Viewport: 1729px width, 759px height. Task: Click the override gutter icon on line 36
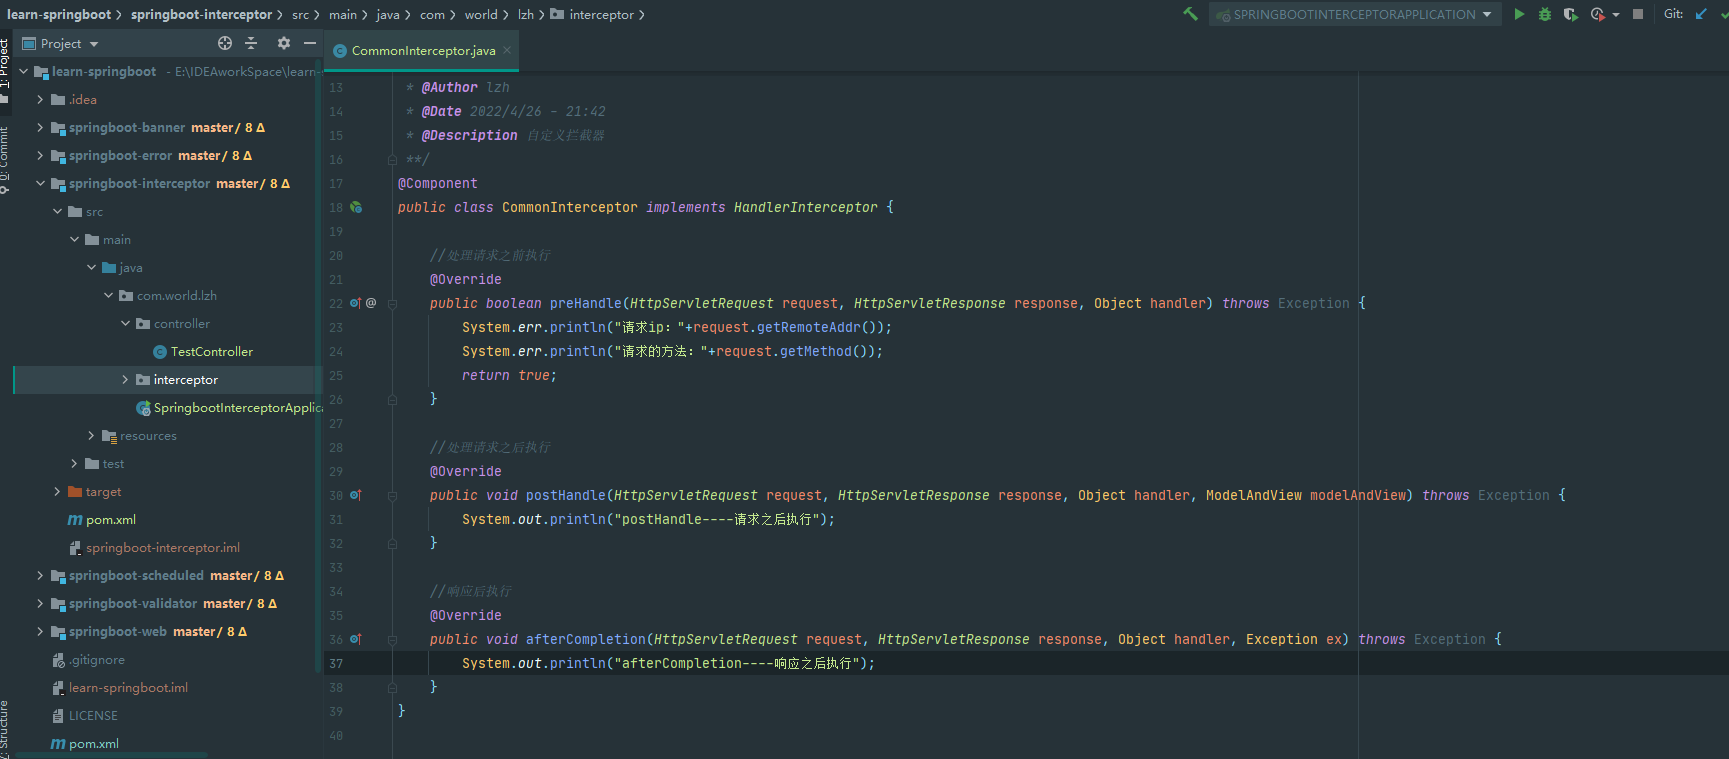355,639
